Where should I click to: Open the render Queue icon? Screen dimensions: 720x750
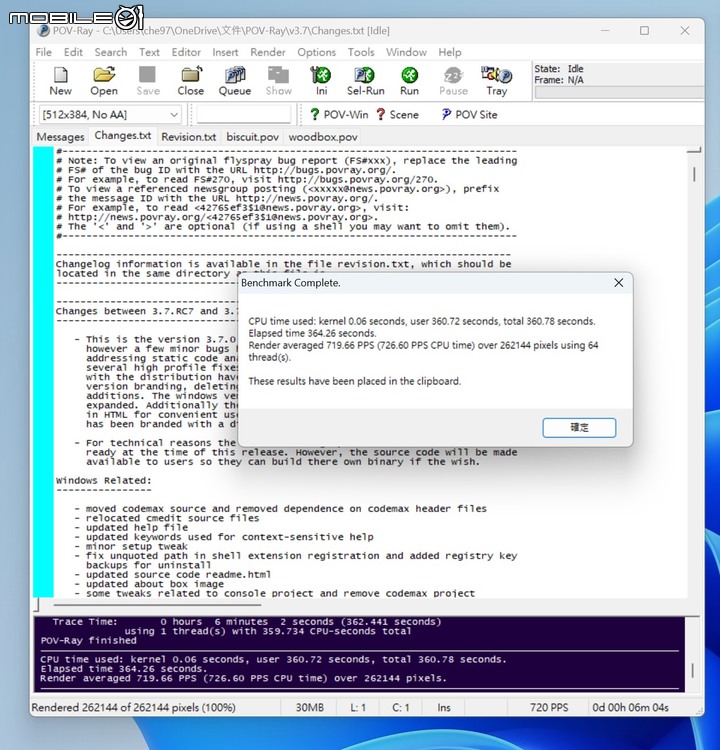click(x=235, y=81)
